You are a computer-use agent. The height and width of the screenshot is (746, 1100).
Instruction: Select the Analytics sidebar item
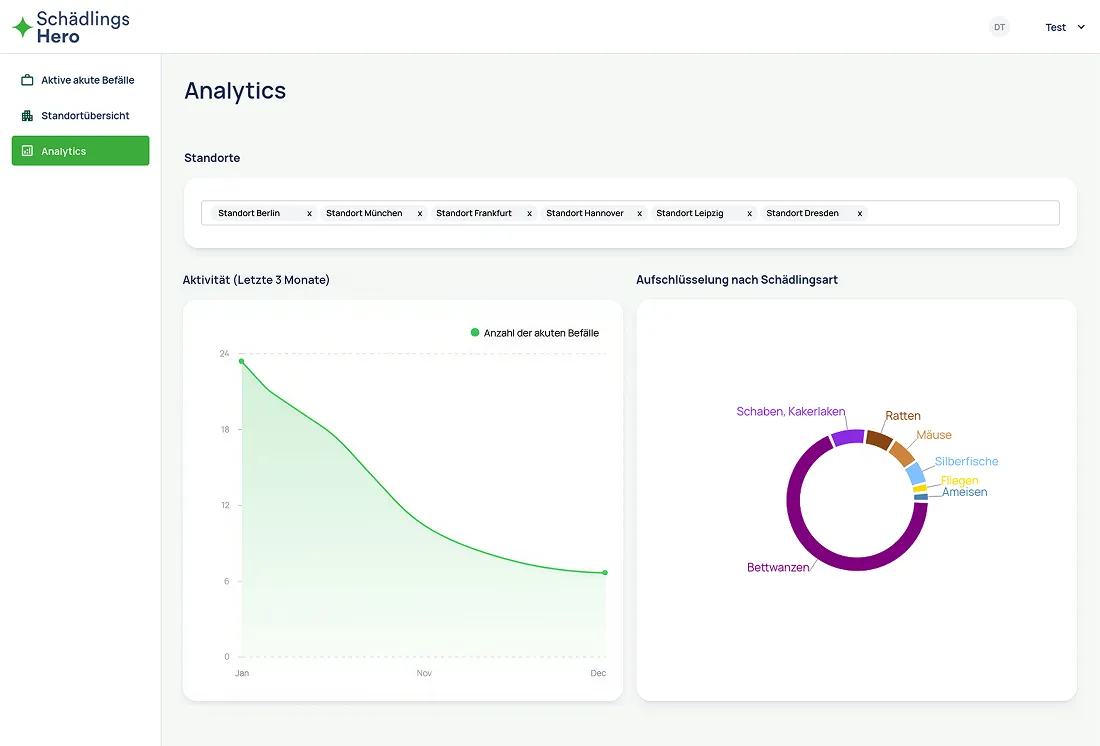click(x=81, y=151)
